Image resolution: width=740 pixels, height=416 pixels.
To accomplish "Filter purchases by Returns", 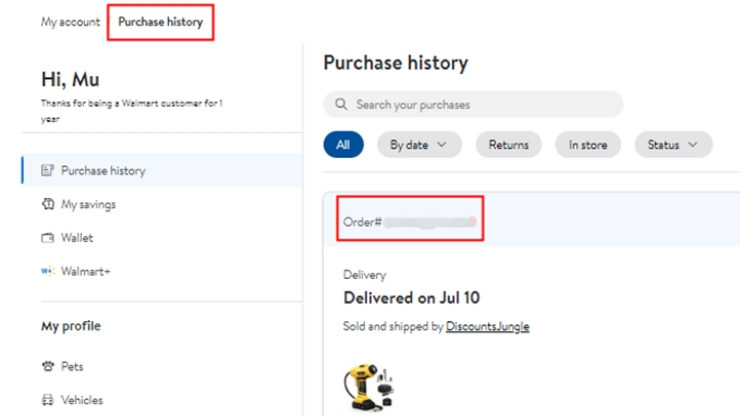I will 508,144.
